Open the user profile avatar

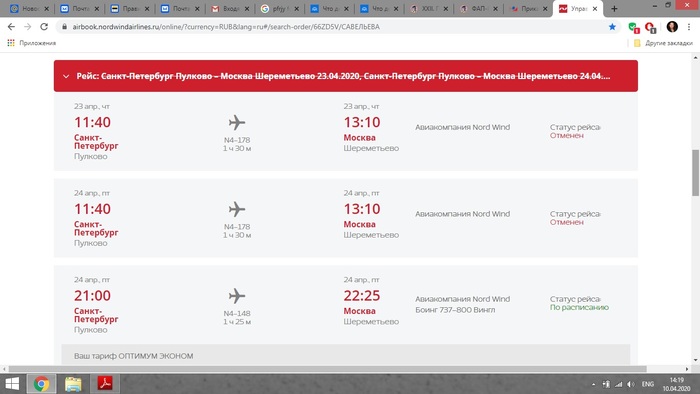coord(672,27)
